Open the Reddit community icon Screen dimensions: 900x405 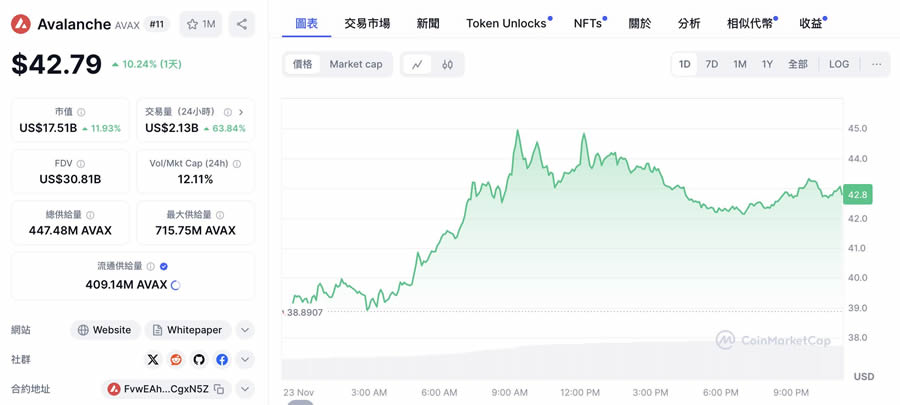[176, 359]
